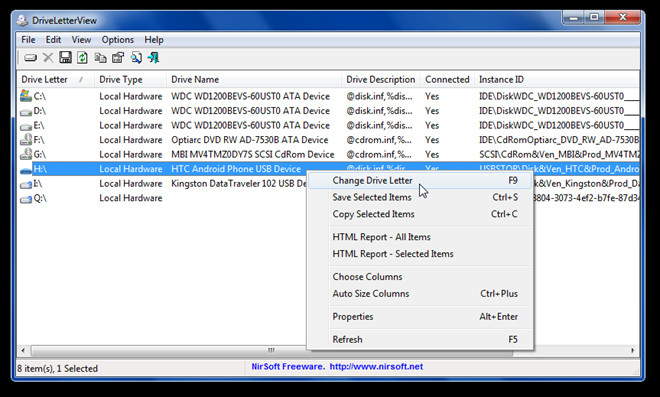The width and height of the screenshot is (660, 397).
Task: Click the Change Drive Letter toolbar icon
Action: 30,58
